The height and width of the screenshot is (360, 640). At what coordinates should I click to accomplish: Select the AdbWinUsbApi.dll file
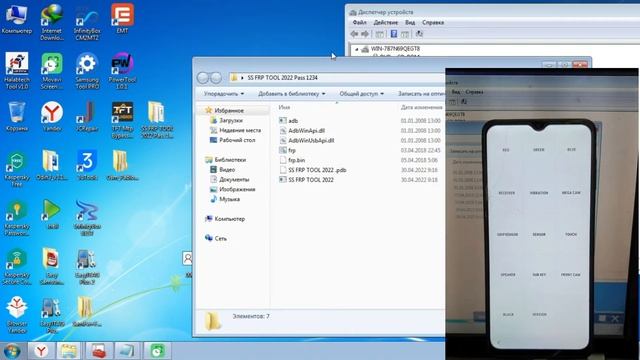coord(311,140)
